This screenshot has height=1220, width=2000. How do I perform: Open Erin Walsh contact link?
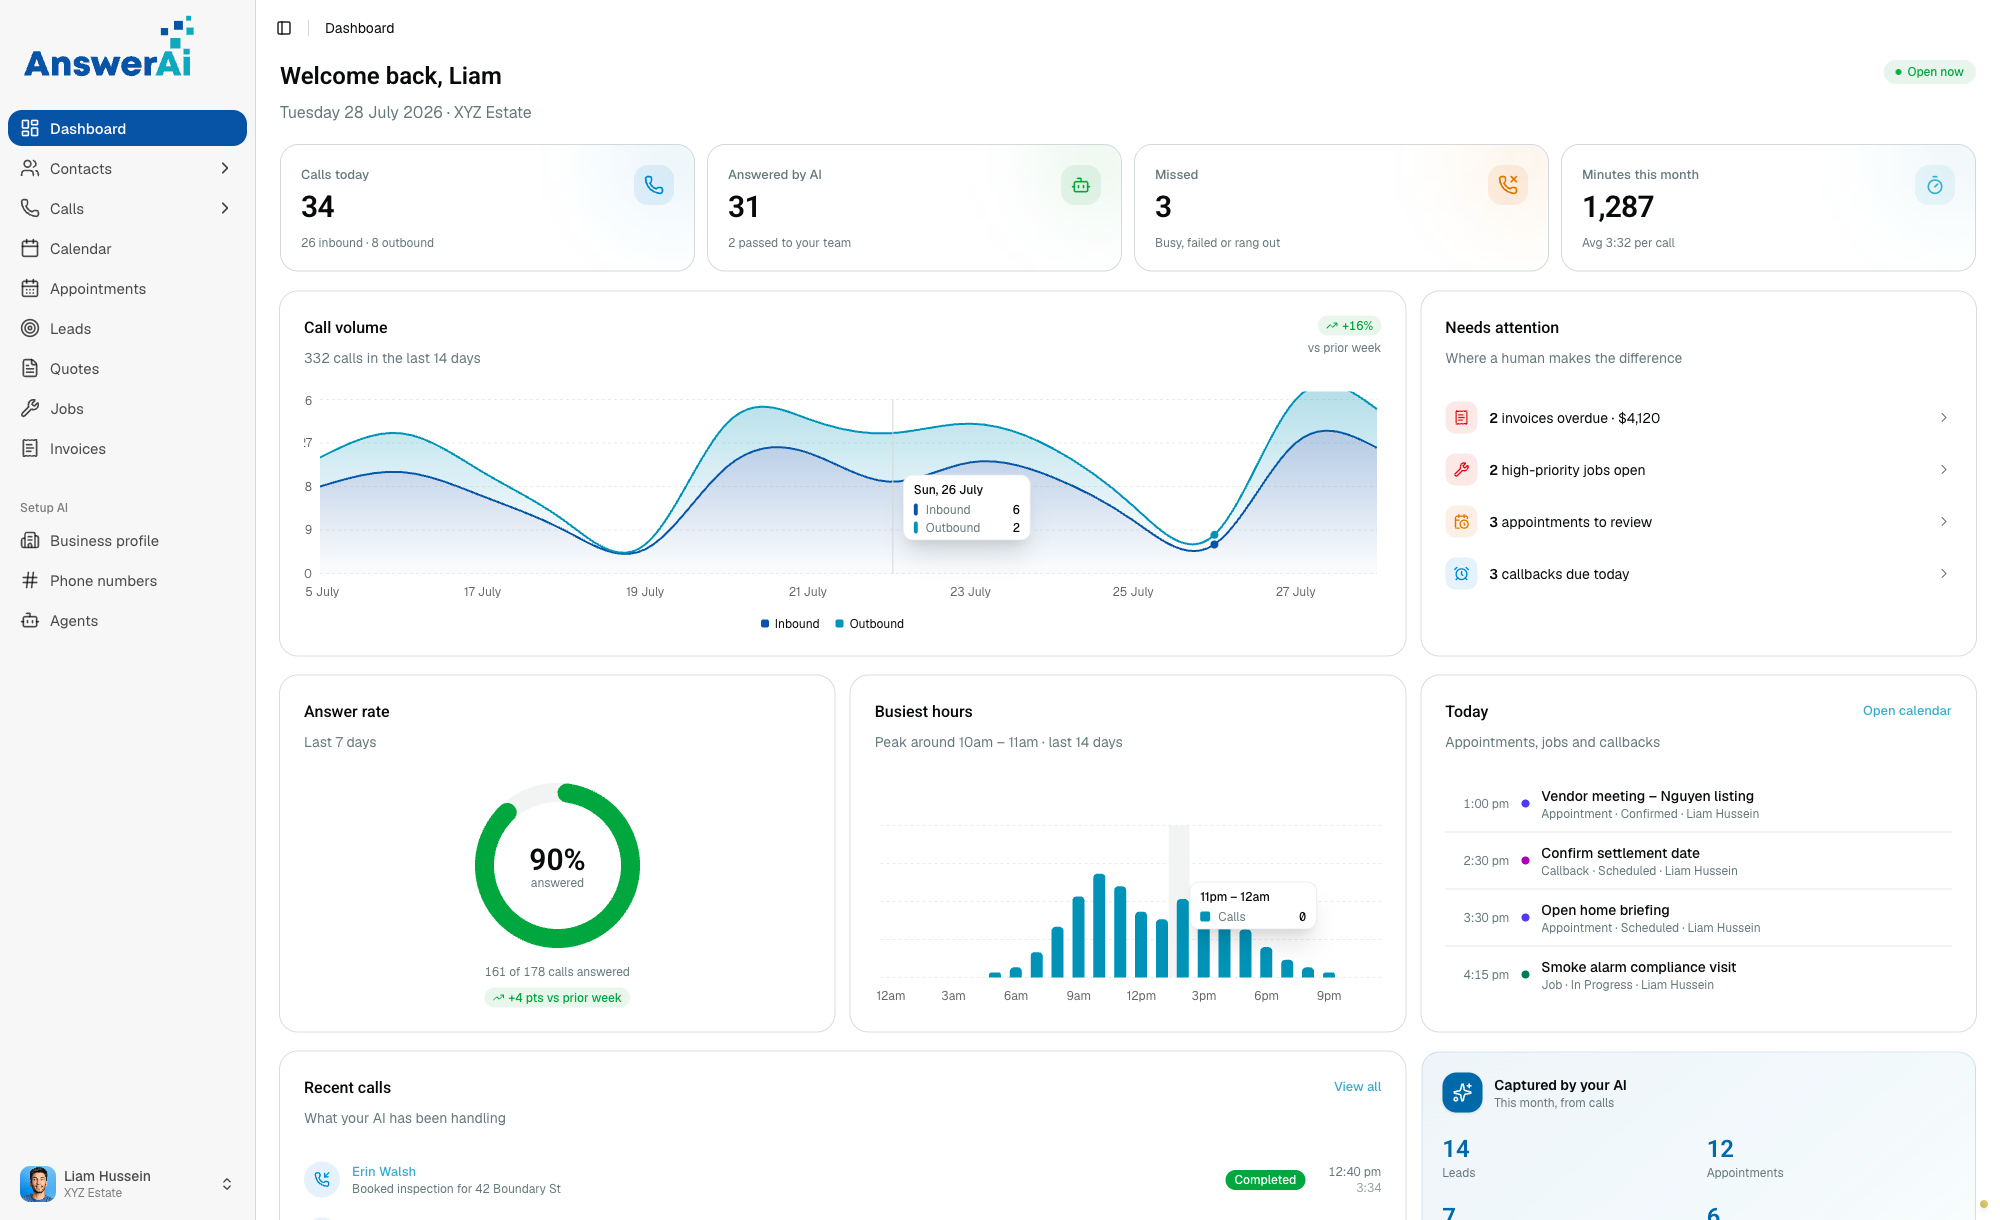click(383, 1171)
